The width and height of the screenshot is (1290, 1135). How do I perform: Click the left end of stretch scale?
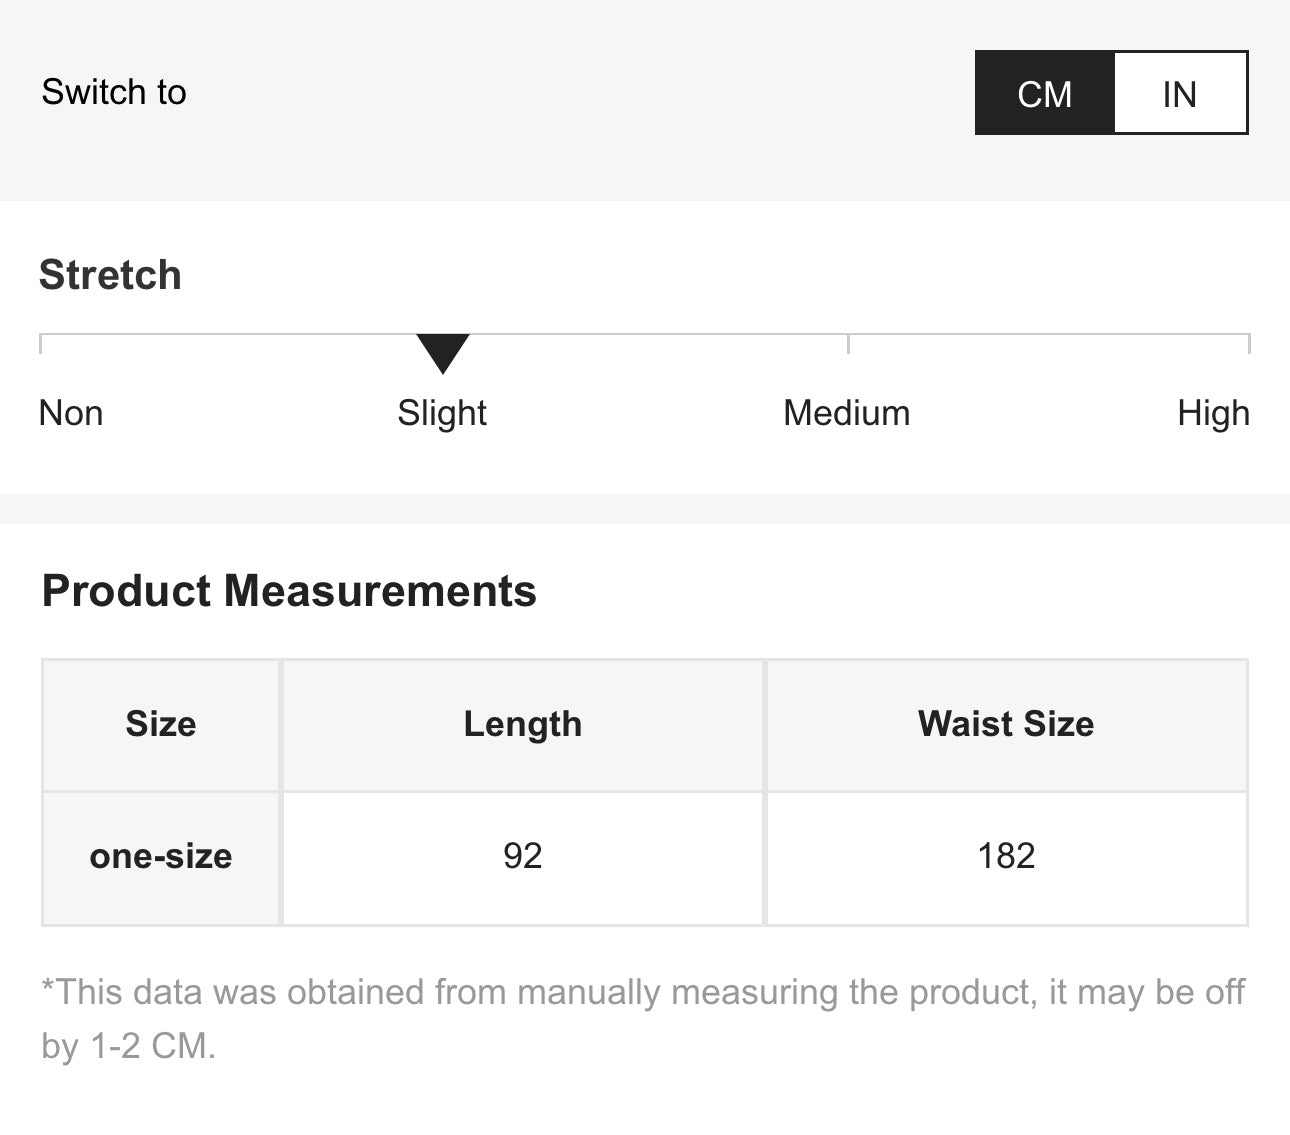click(x=41, y=342)
